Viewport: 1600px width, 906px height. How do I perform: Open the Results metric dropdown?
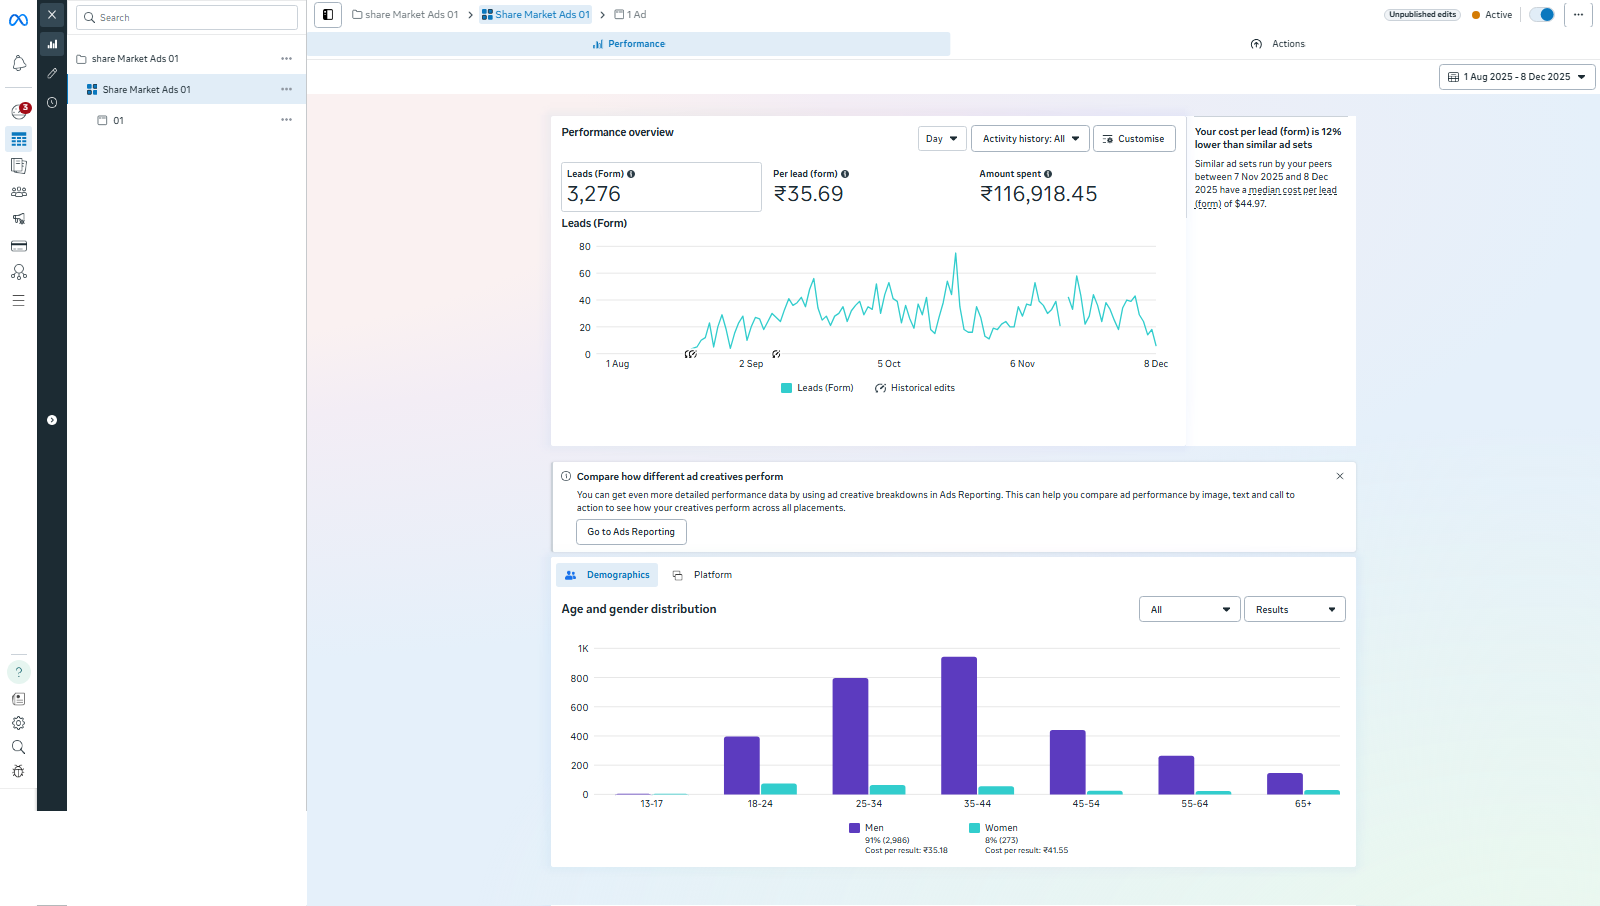tap(1294, 610)
